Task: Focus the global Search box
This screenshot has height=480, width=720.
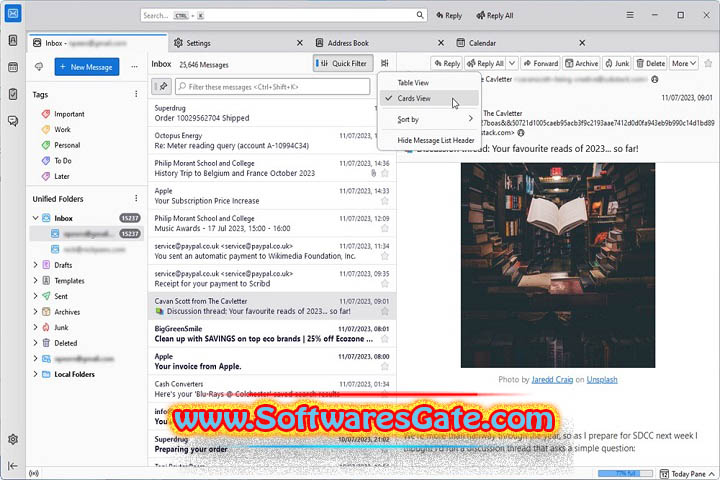Action: coord(284,15)
